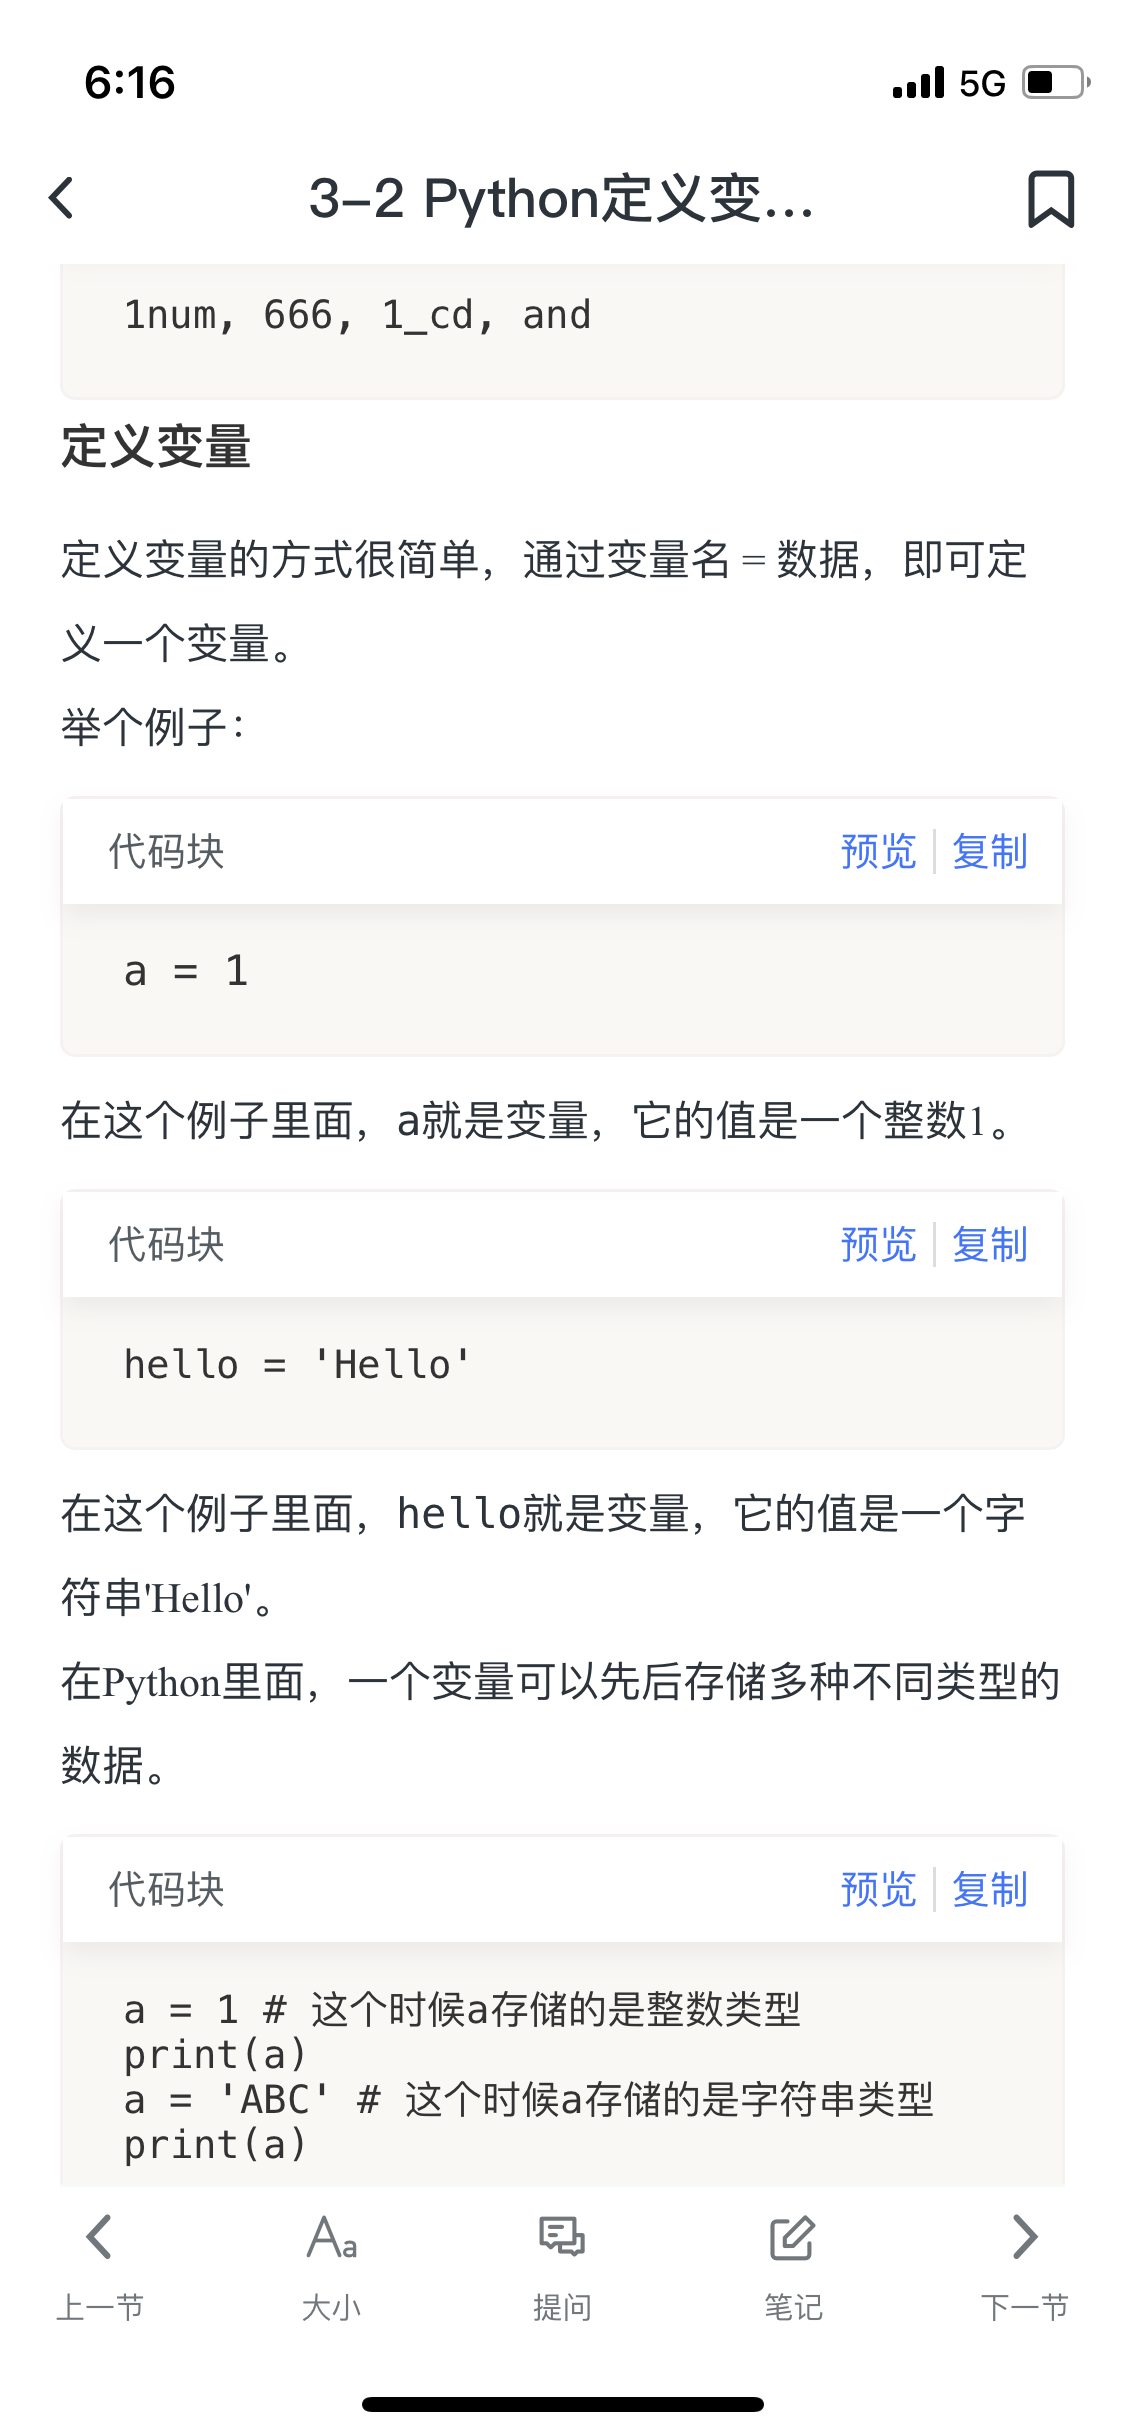
Task: Open font size Aa icon
Action: click(331, 2237)
